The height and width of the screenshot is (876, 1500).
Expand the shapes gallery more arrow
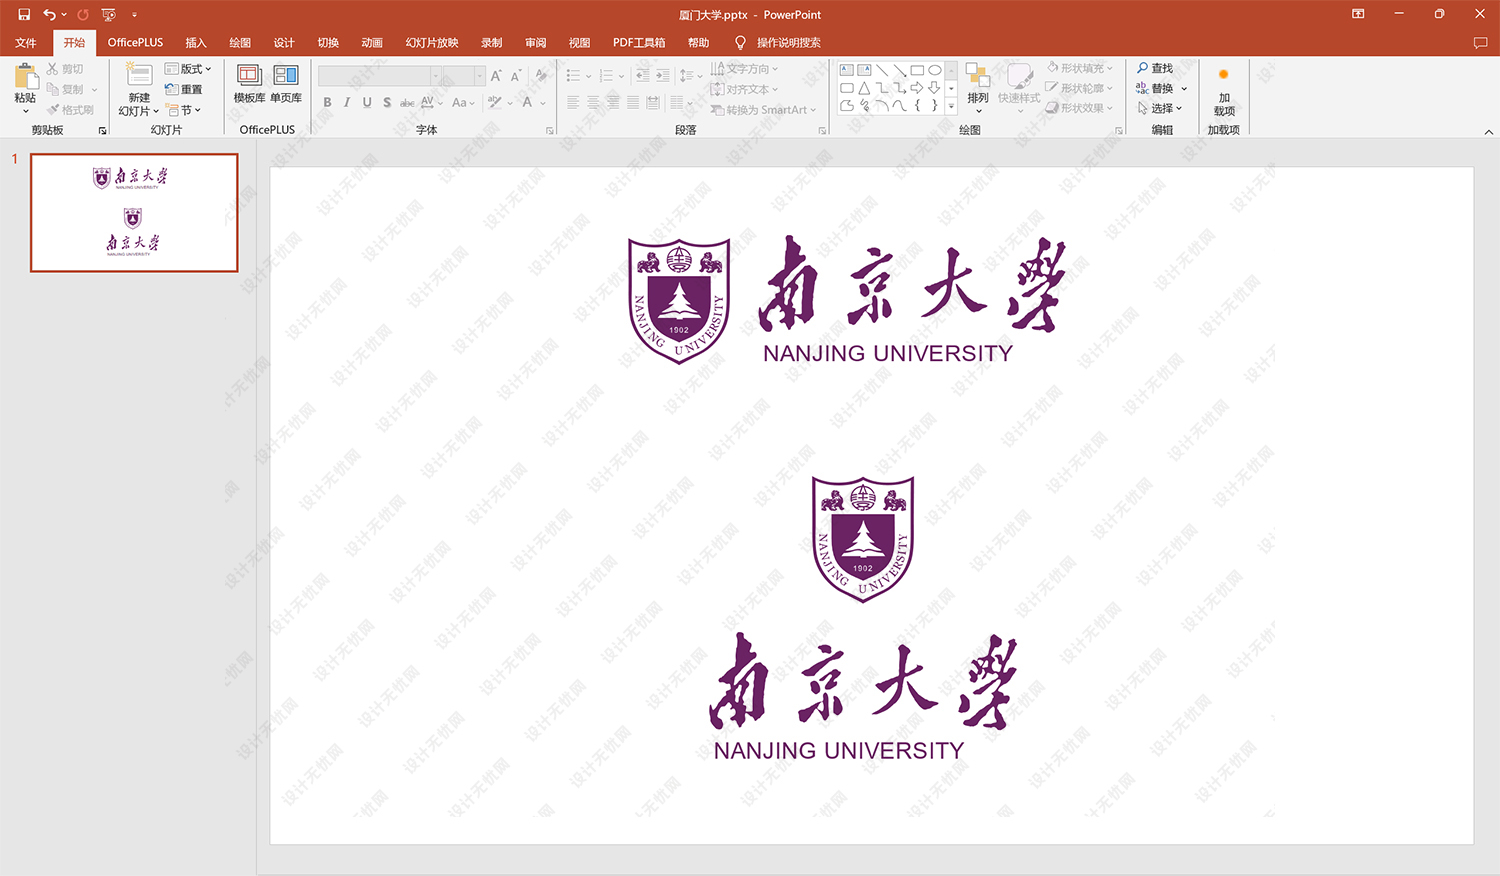pyautogui.click(x=951, y=105)
